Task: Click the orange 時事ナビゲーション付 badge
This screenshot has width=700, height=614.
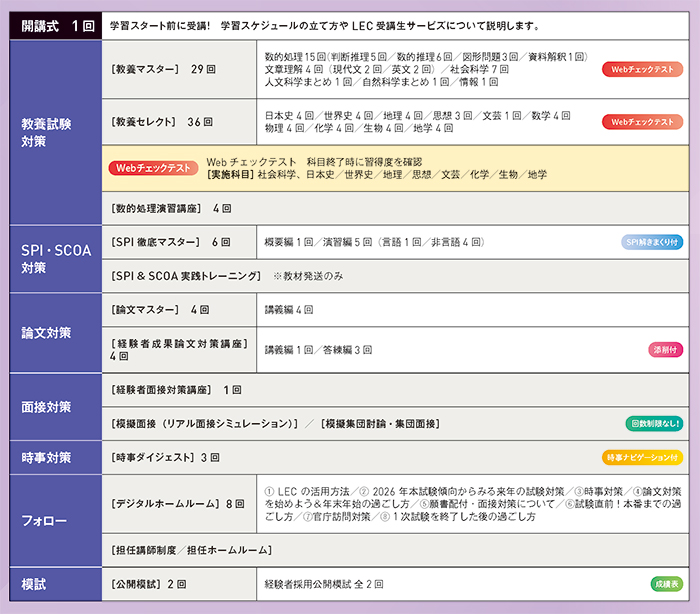Action: [x=643, y=457]
